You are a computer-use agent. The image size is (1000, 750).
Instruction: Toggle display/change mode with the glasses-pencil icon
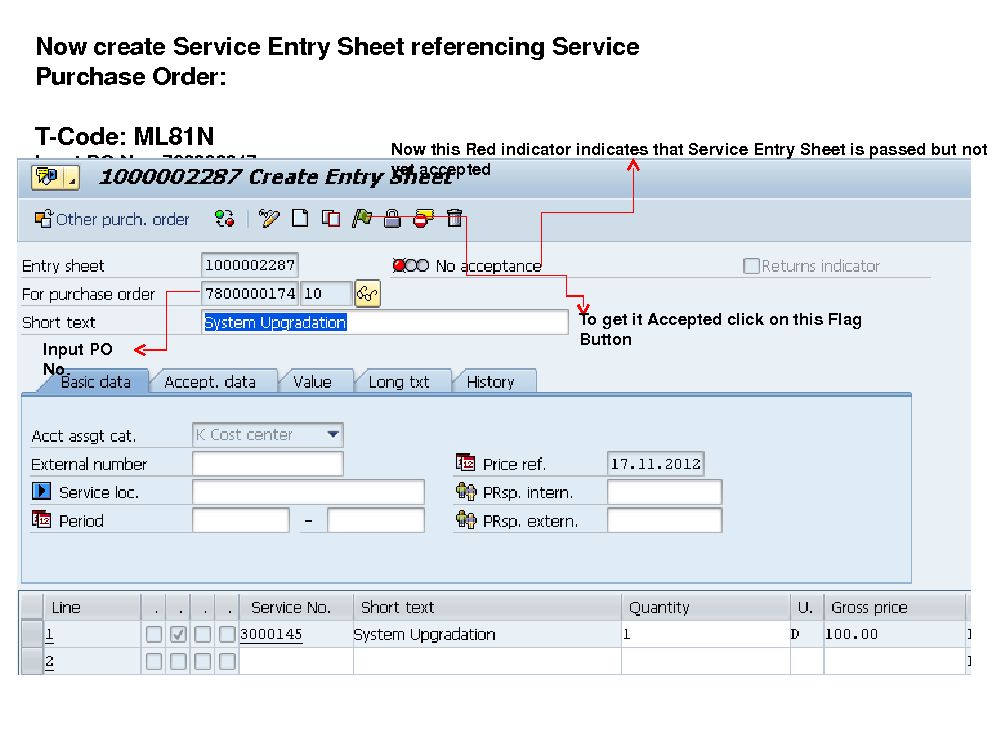pos(269,218)
